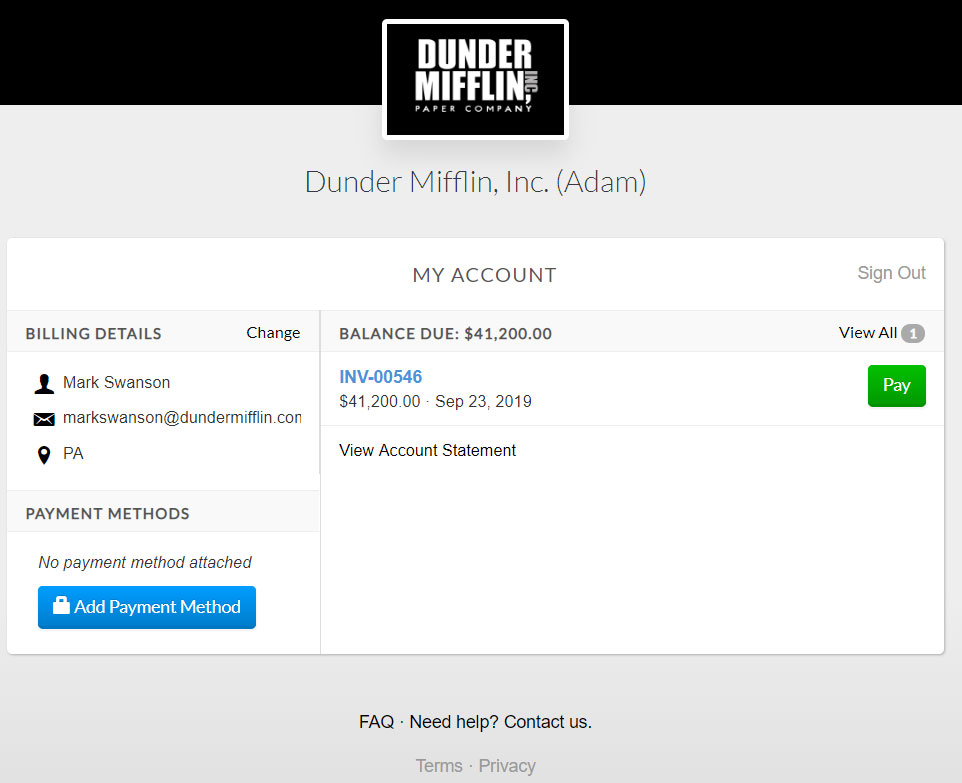Click the Dunder Mifflin logo image
This screenshot has height=783, width=962.
coord(475,79)
